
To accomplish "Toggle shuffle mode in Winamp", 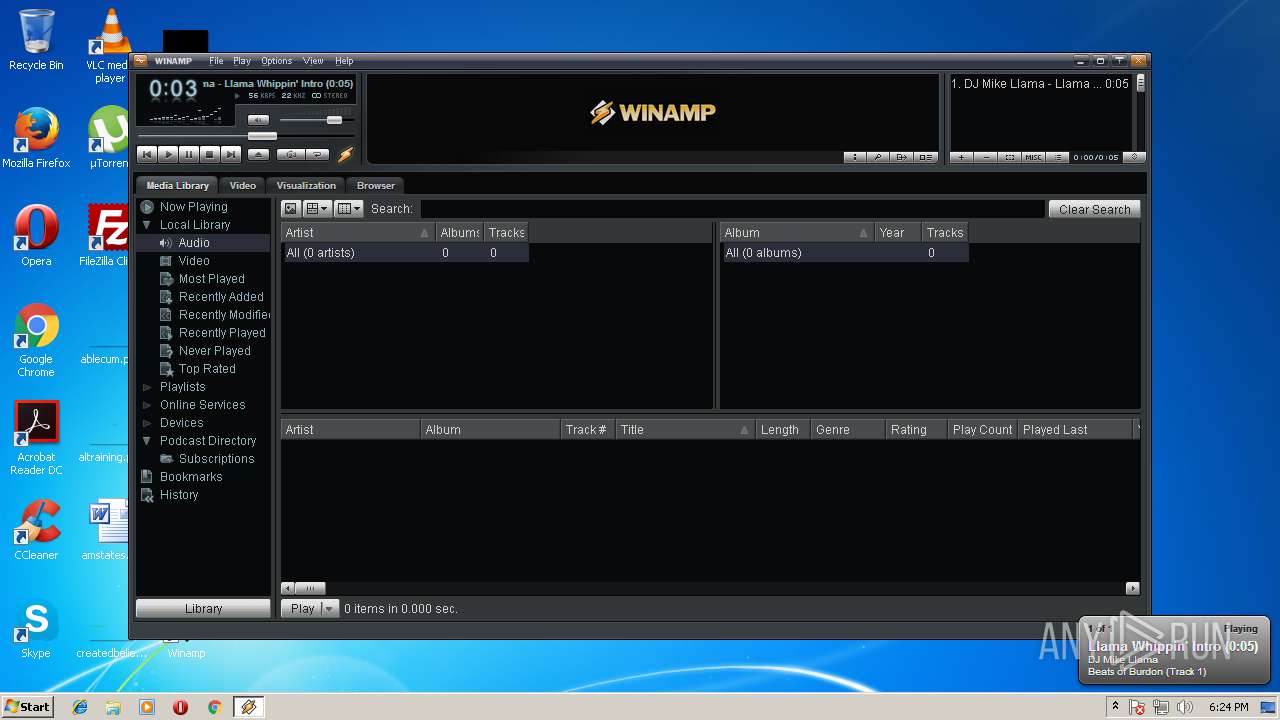I will tap(290, 155).
